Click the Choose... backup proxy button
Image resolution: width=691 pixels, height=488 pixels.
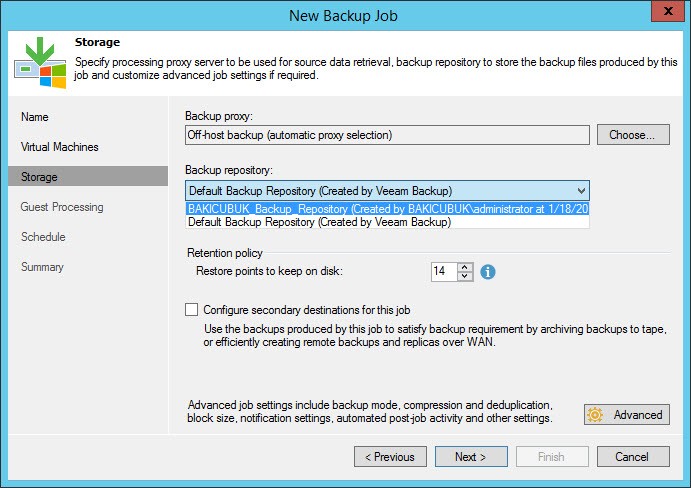tap(633, 134)
